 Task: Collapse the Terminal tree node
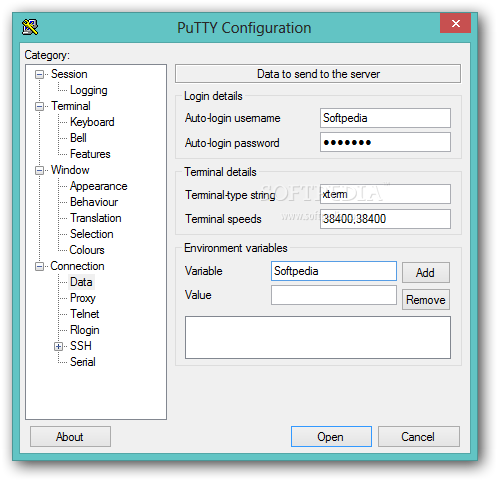pos(39,106)
